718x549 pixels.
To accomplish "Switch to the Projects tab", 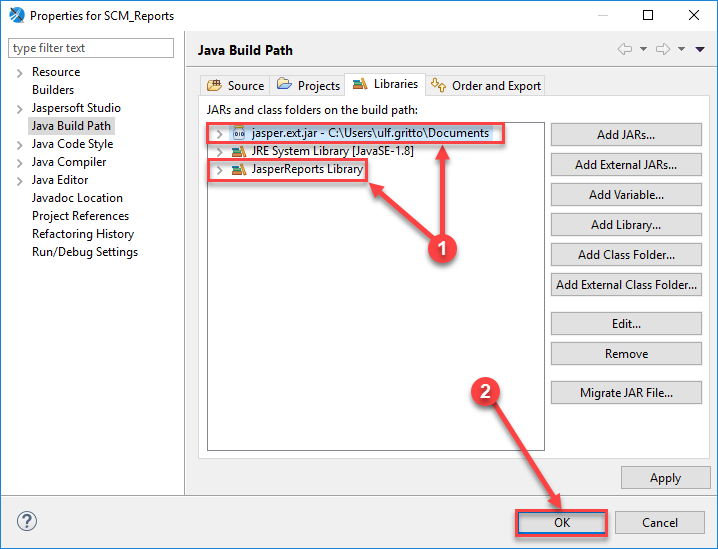I will (x=309, y=86).
